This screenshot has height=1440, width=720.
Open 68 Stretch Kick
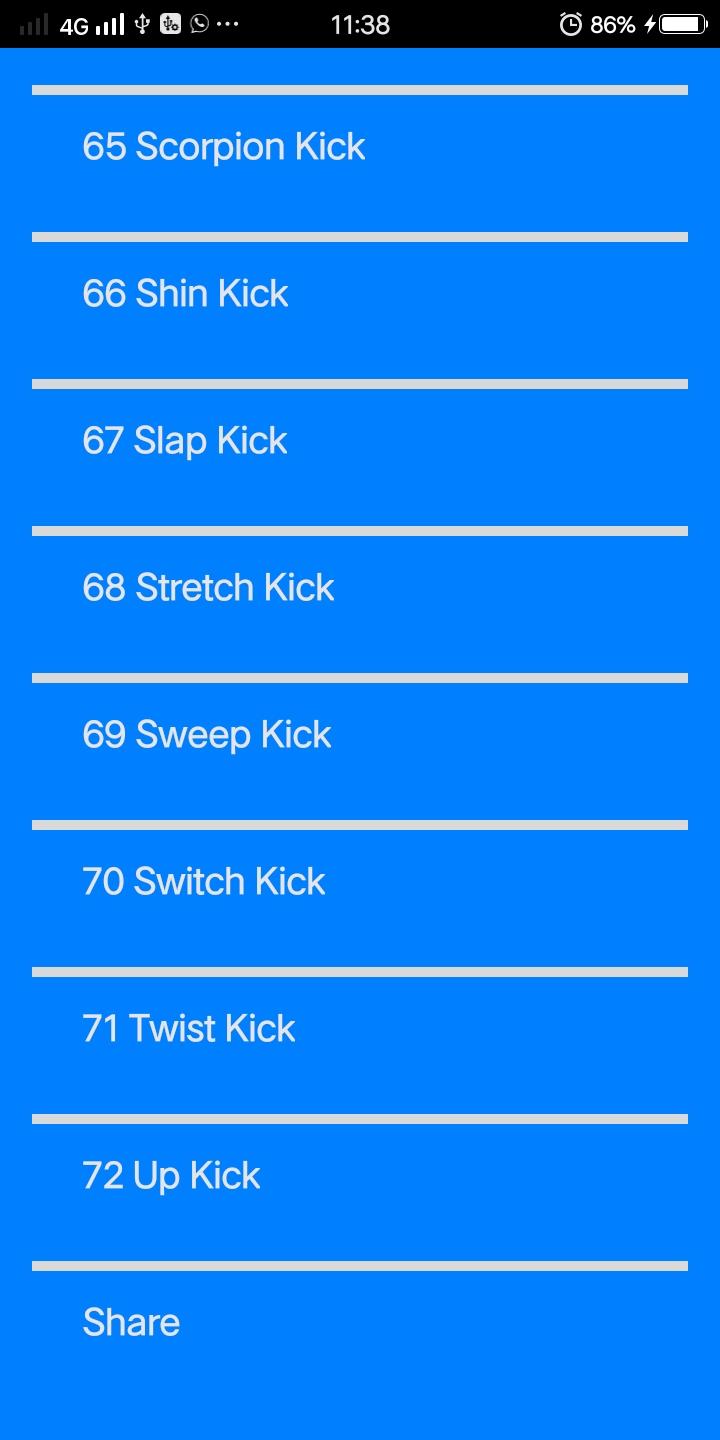[208, 588]
